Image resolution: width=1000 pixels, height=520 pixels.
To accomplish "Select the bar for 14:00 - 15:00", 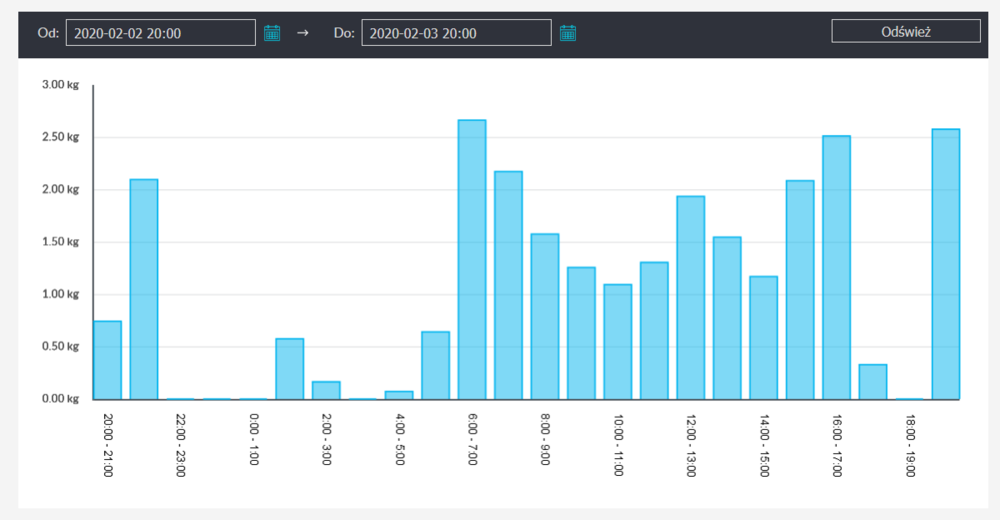I will [763, 338].
